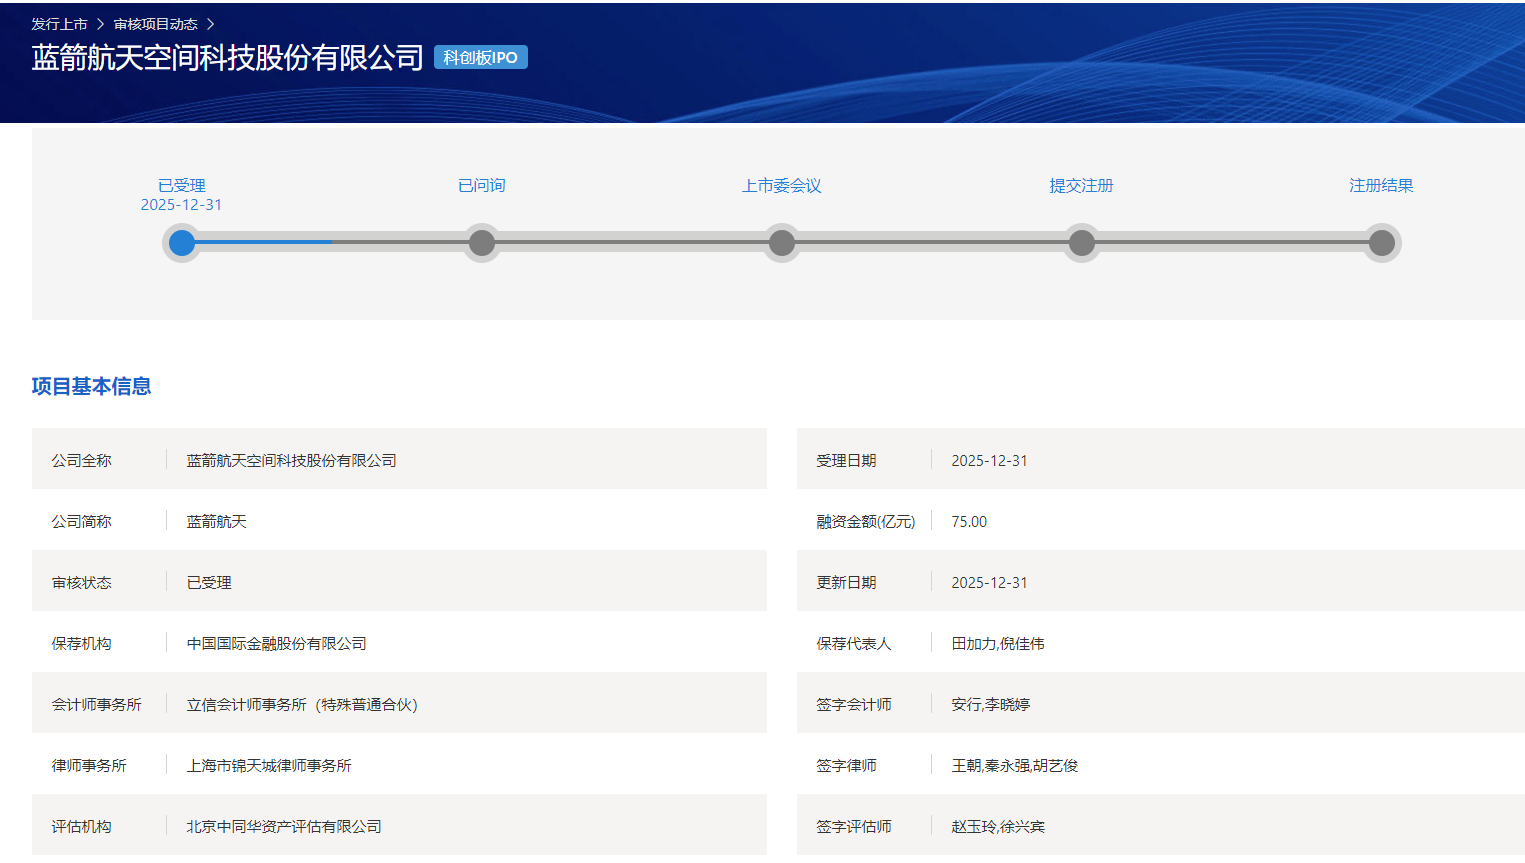Screen dimensions: 1525x863
Task: Click the chevron after 发行上市 breadcrumb
Action: 100,24
